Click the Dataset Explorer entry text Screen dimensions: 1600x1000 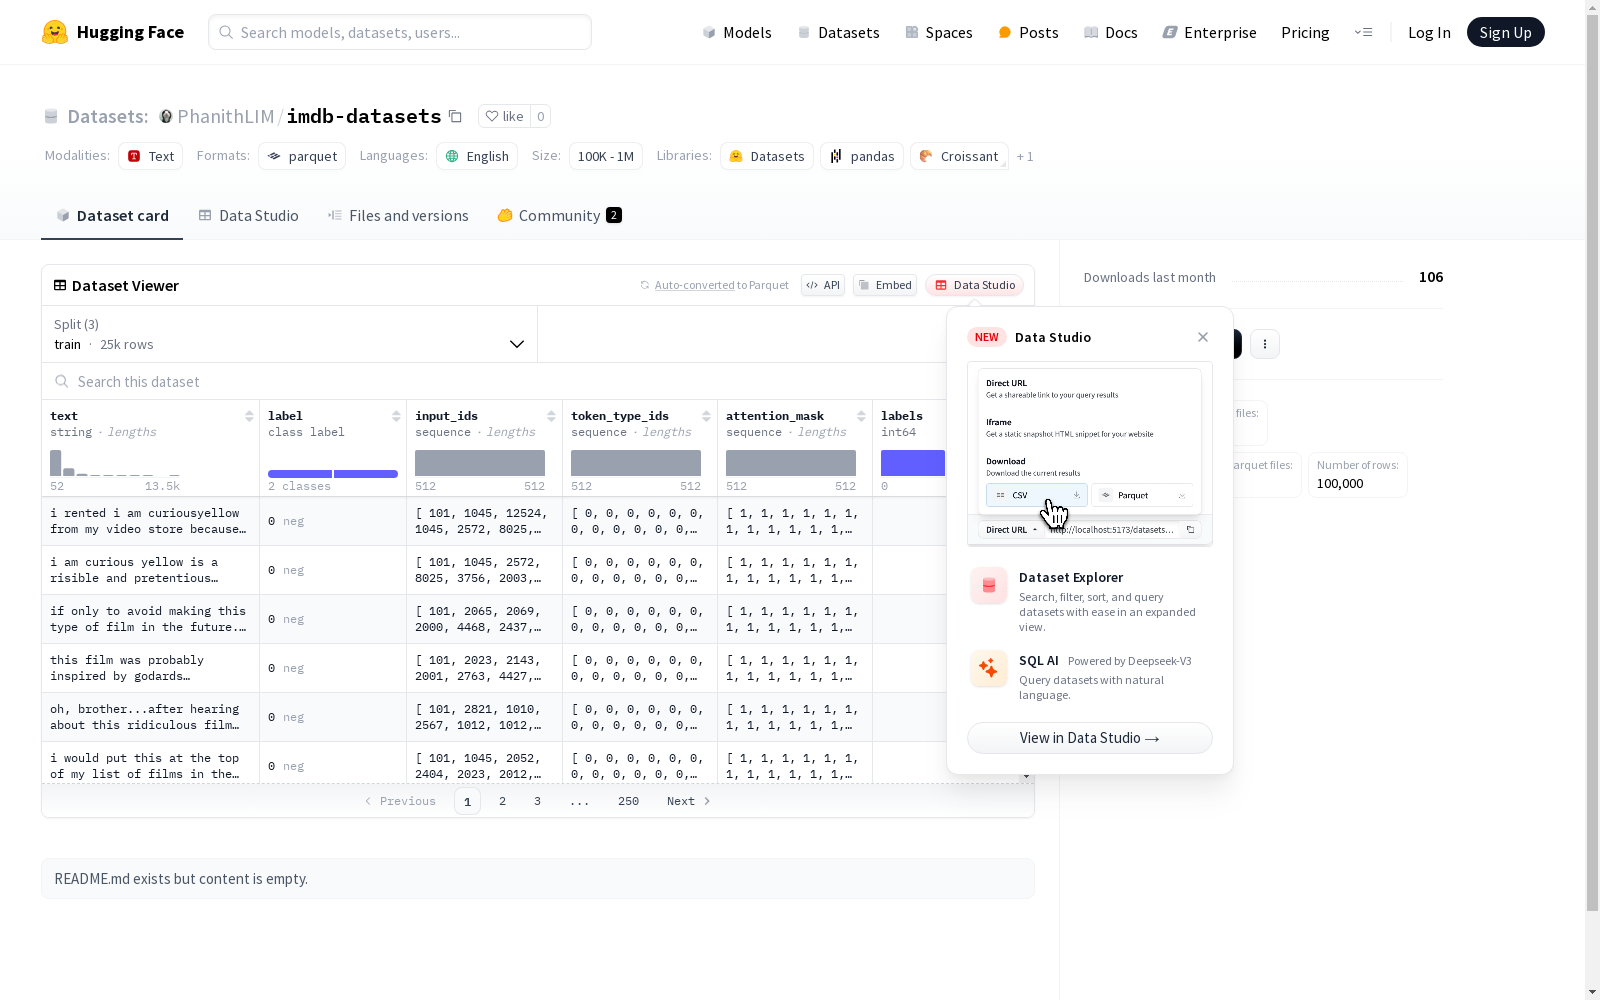(x=1071, y=577)
